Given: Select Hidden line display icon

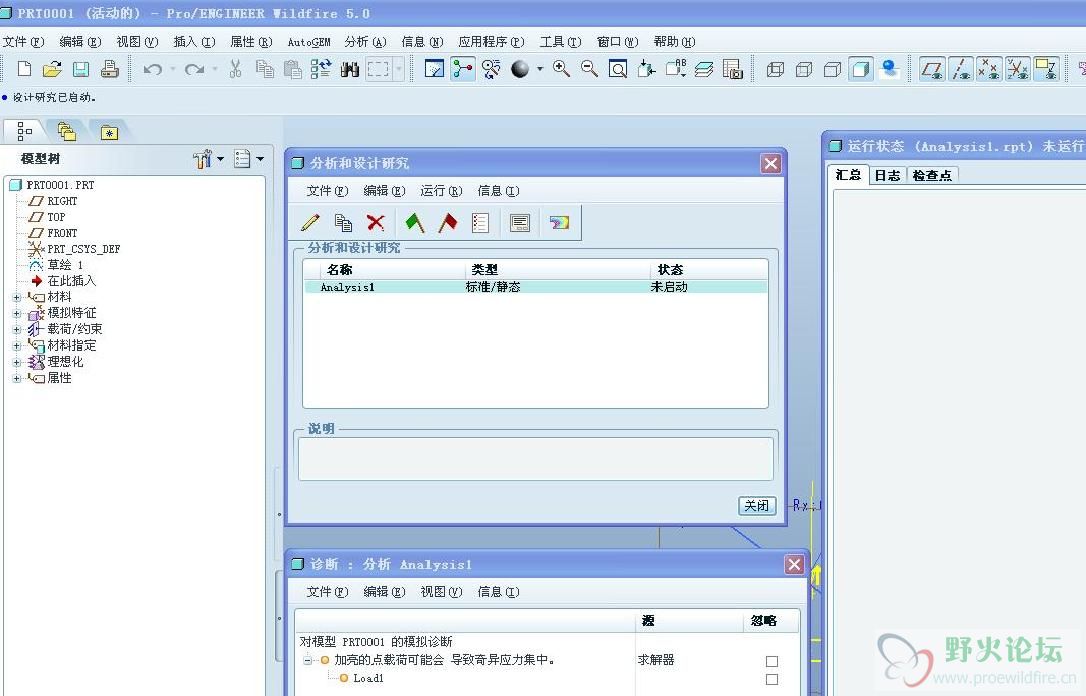Looking at the screenshot, I should tap(804, 69).
